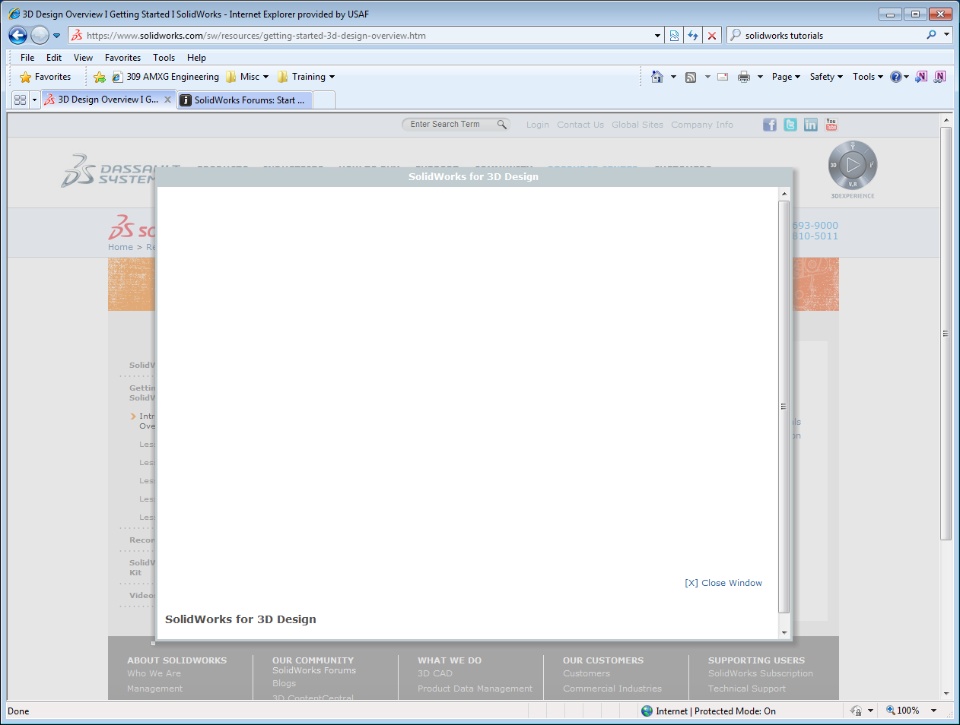Expand the Training favorites folder
Screen dimensions: 960x725
306,77
